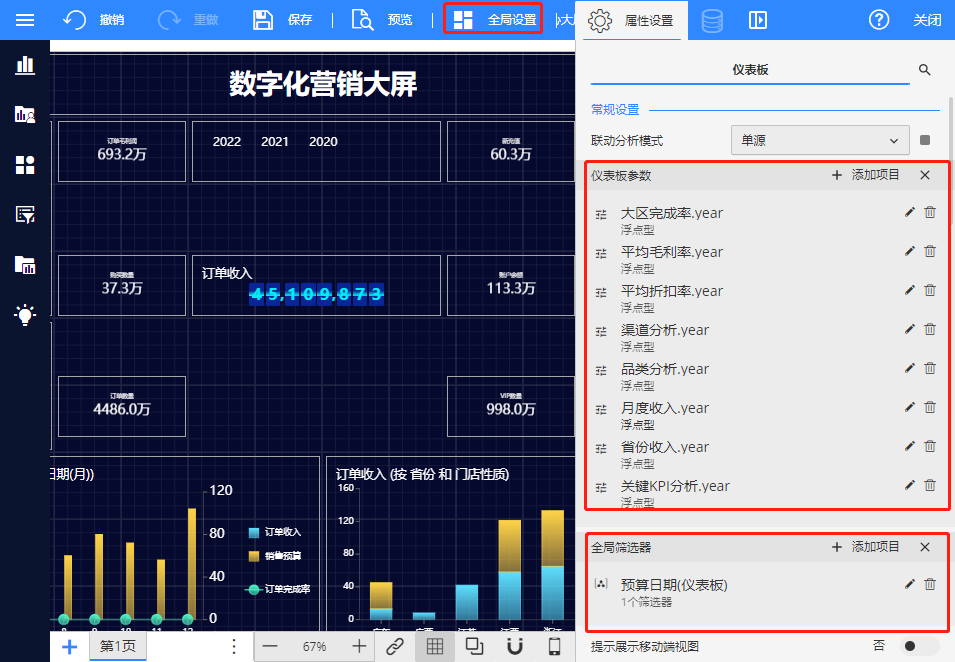The image size is (955, 662).
Task: Collapse the 仪表板参数 section with X
Action: (925, 175)
